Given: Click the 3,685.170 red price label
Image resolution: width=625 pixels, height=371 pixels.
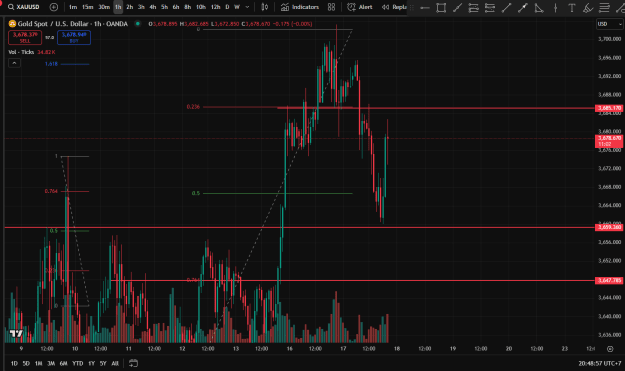Looking at the screenshot, I should click(609, 108).
